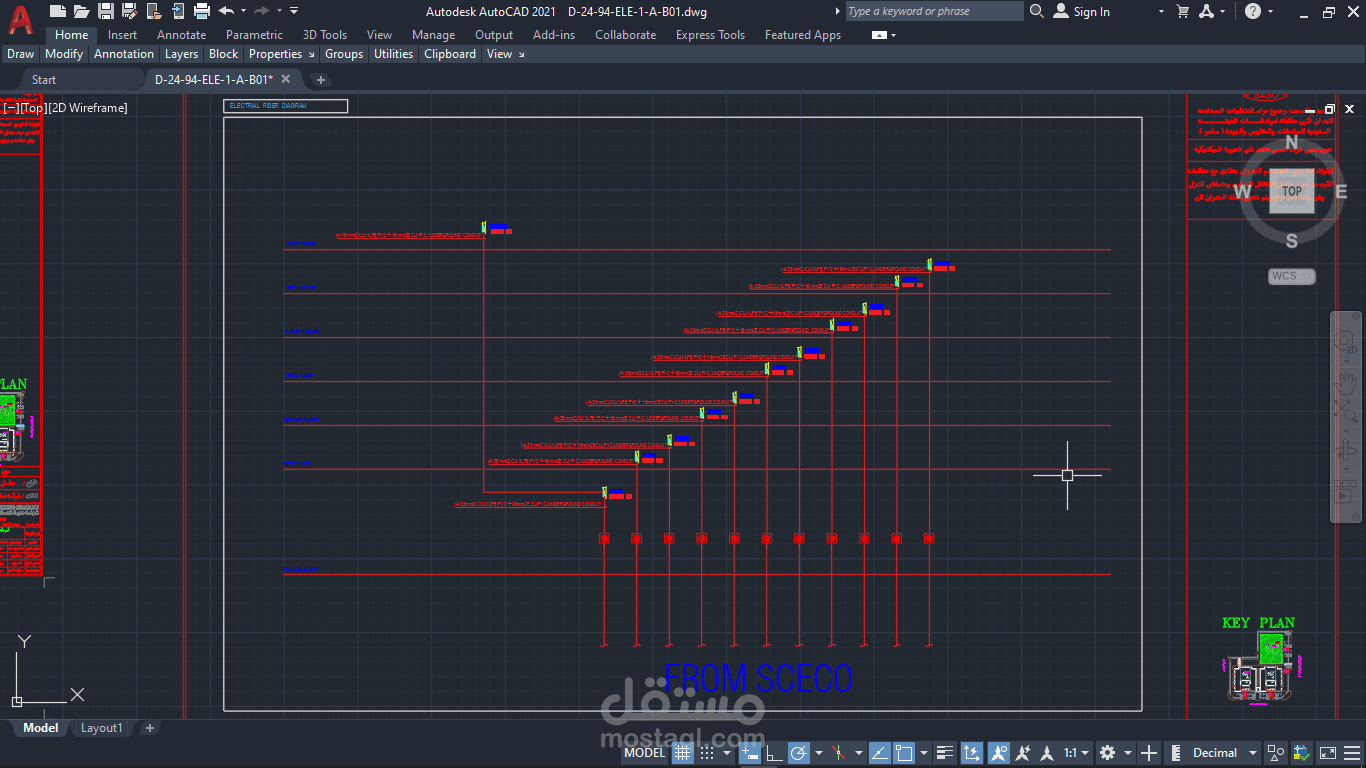Expand the undo history dropdown arrow
Screen dimensions: 1366x768
click(x=243, y=11)
